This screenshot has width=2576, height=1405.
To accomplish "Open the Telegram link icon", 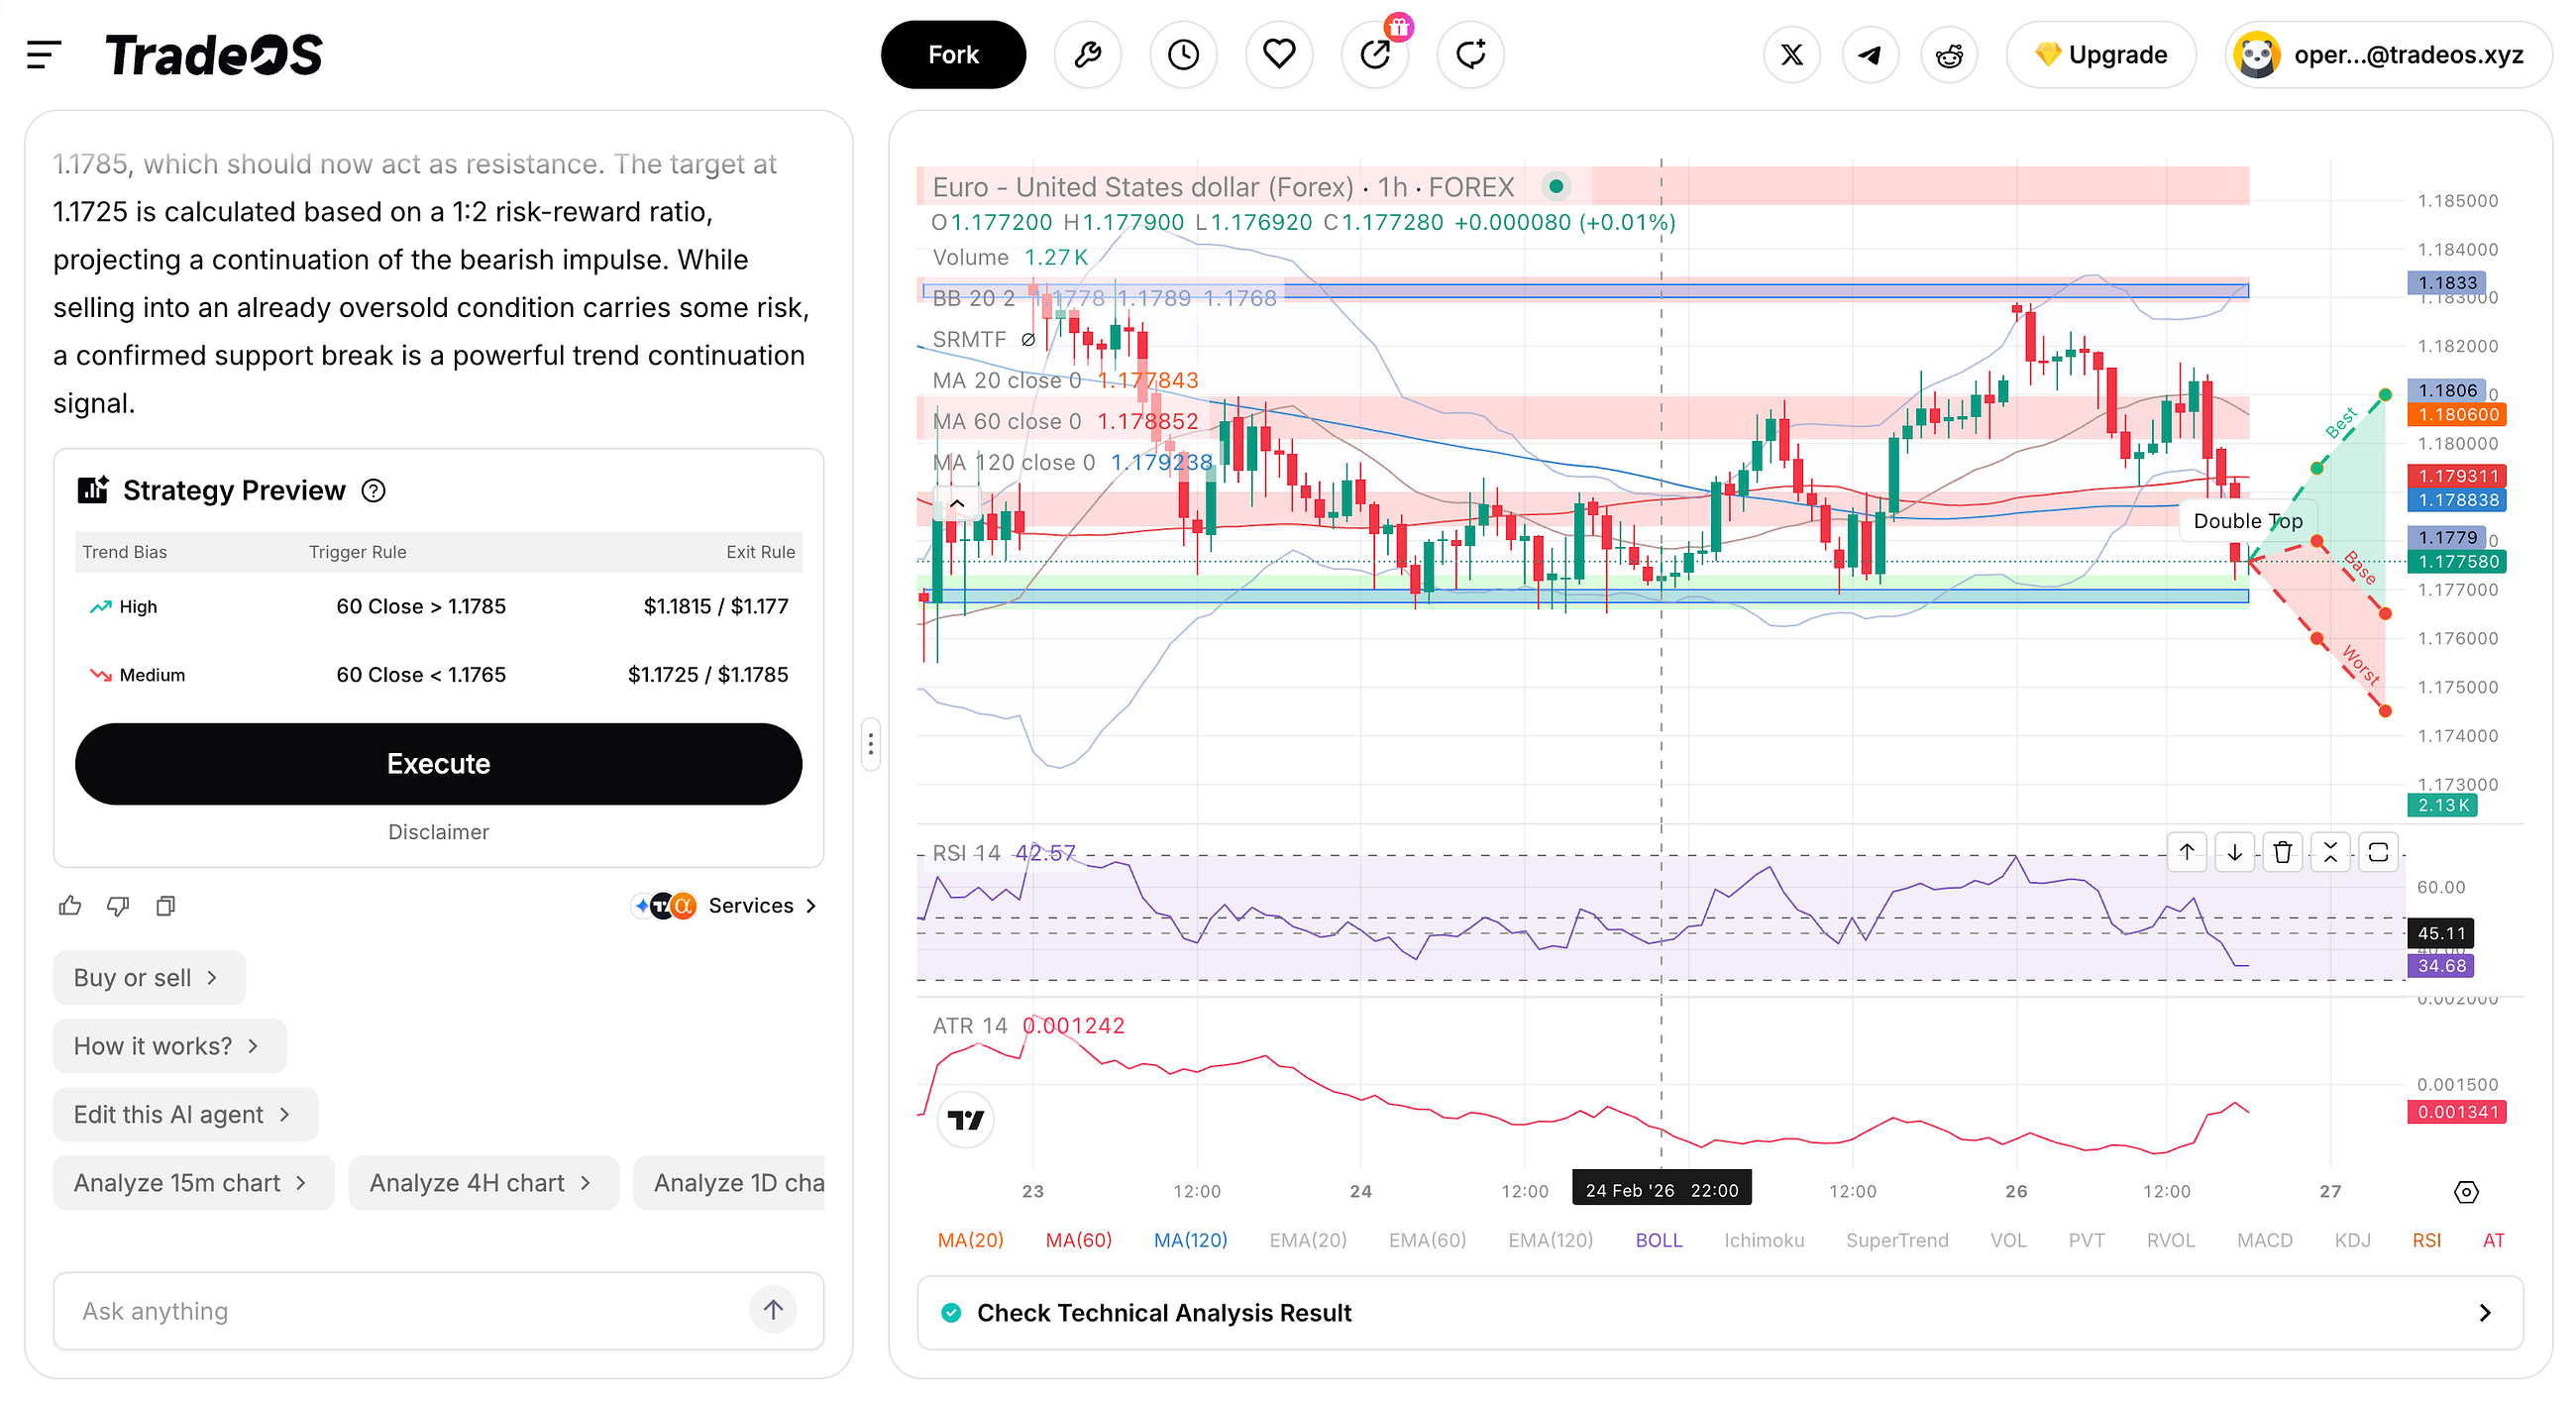I will (x=1869, y=55).
